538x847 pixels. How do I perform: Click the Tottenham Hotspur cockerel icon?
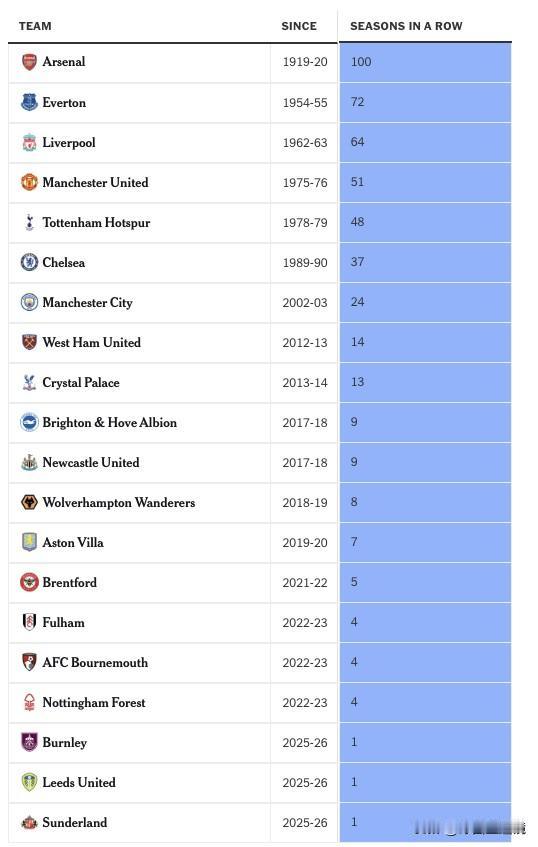(29, 222)
